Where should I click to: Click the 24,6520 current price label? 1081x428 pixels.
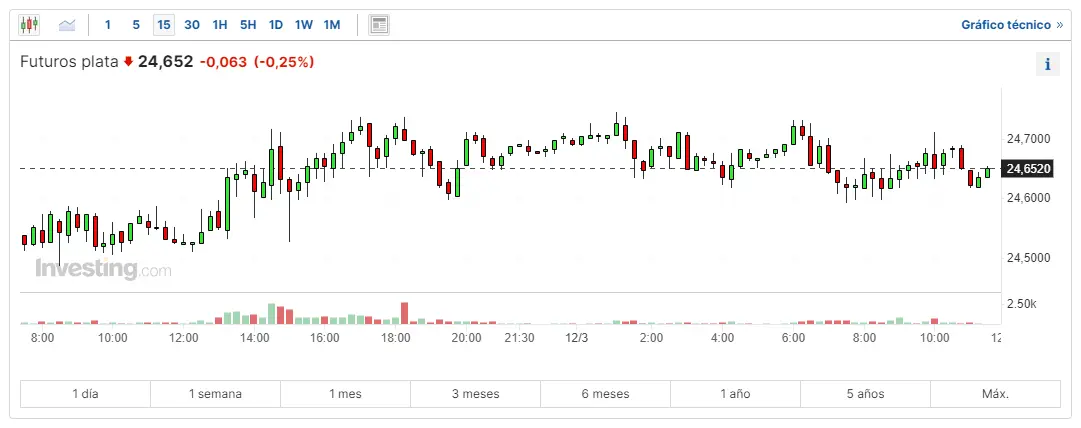point(1029,169)
